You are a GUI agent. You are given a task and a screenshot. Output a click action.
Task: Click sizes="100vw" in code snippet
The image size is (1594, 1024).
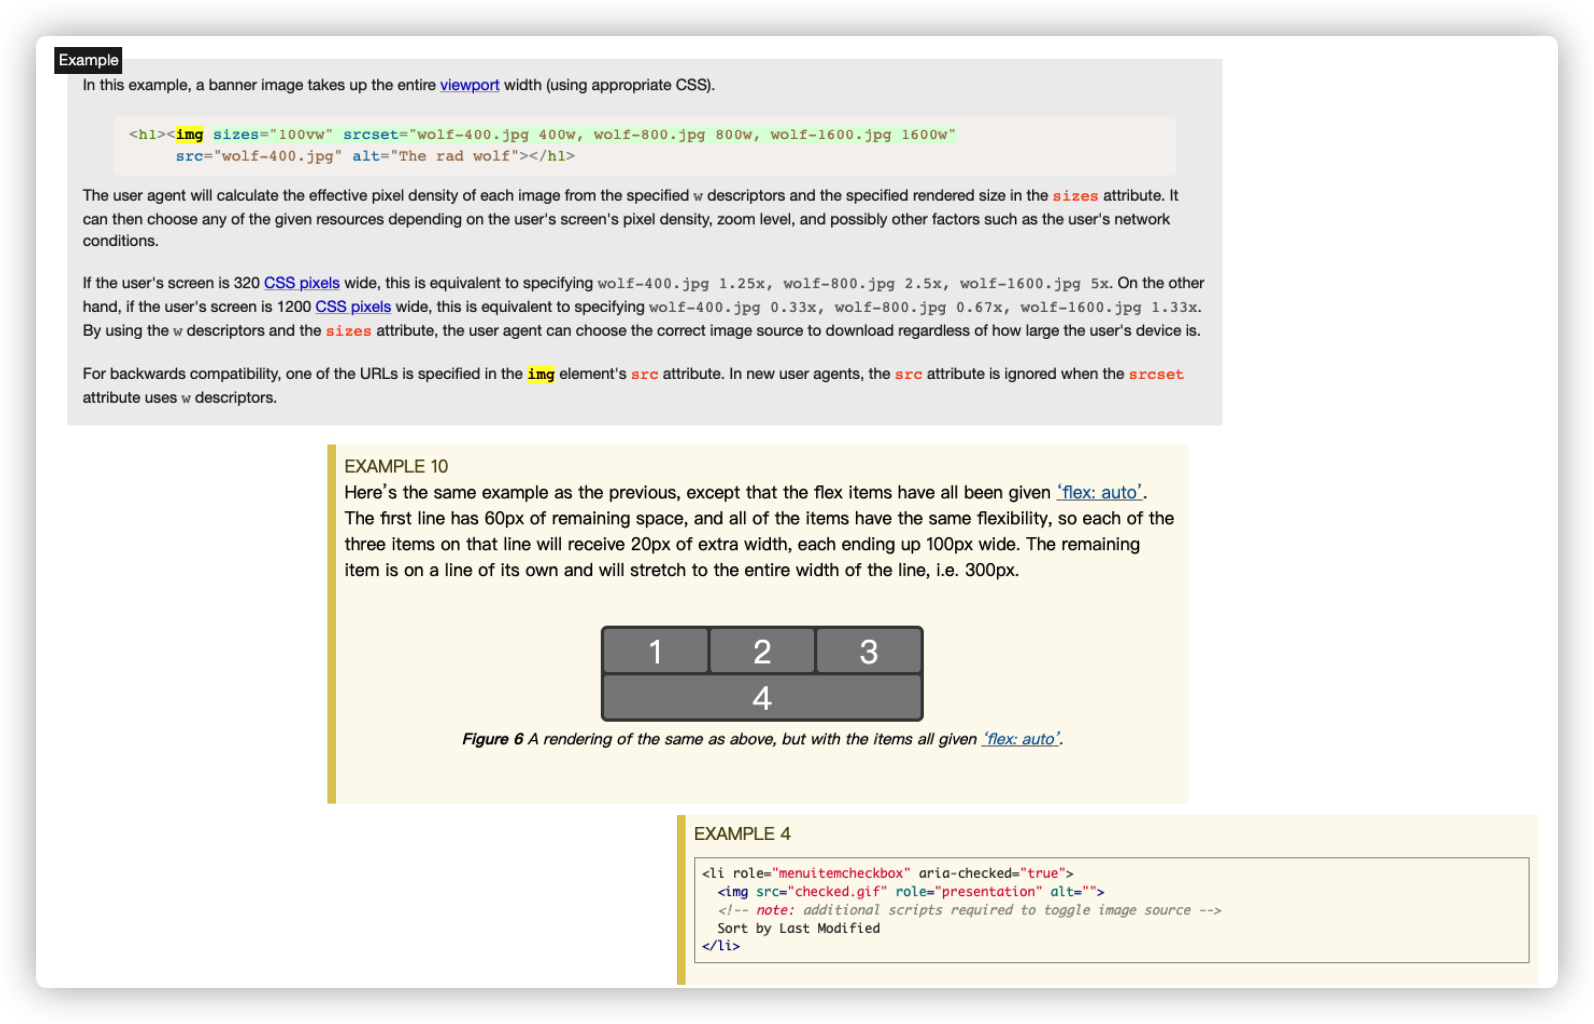273,134
